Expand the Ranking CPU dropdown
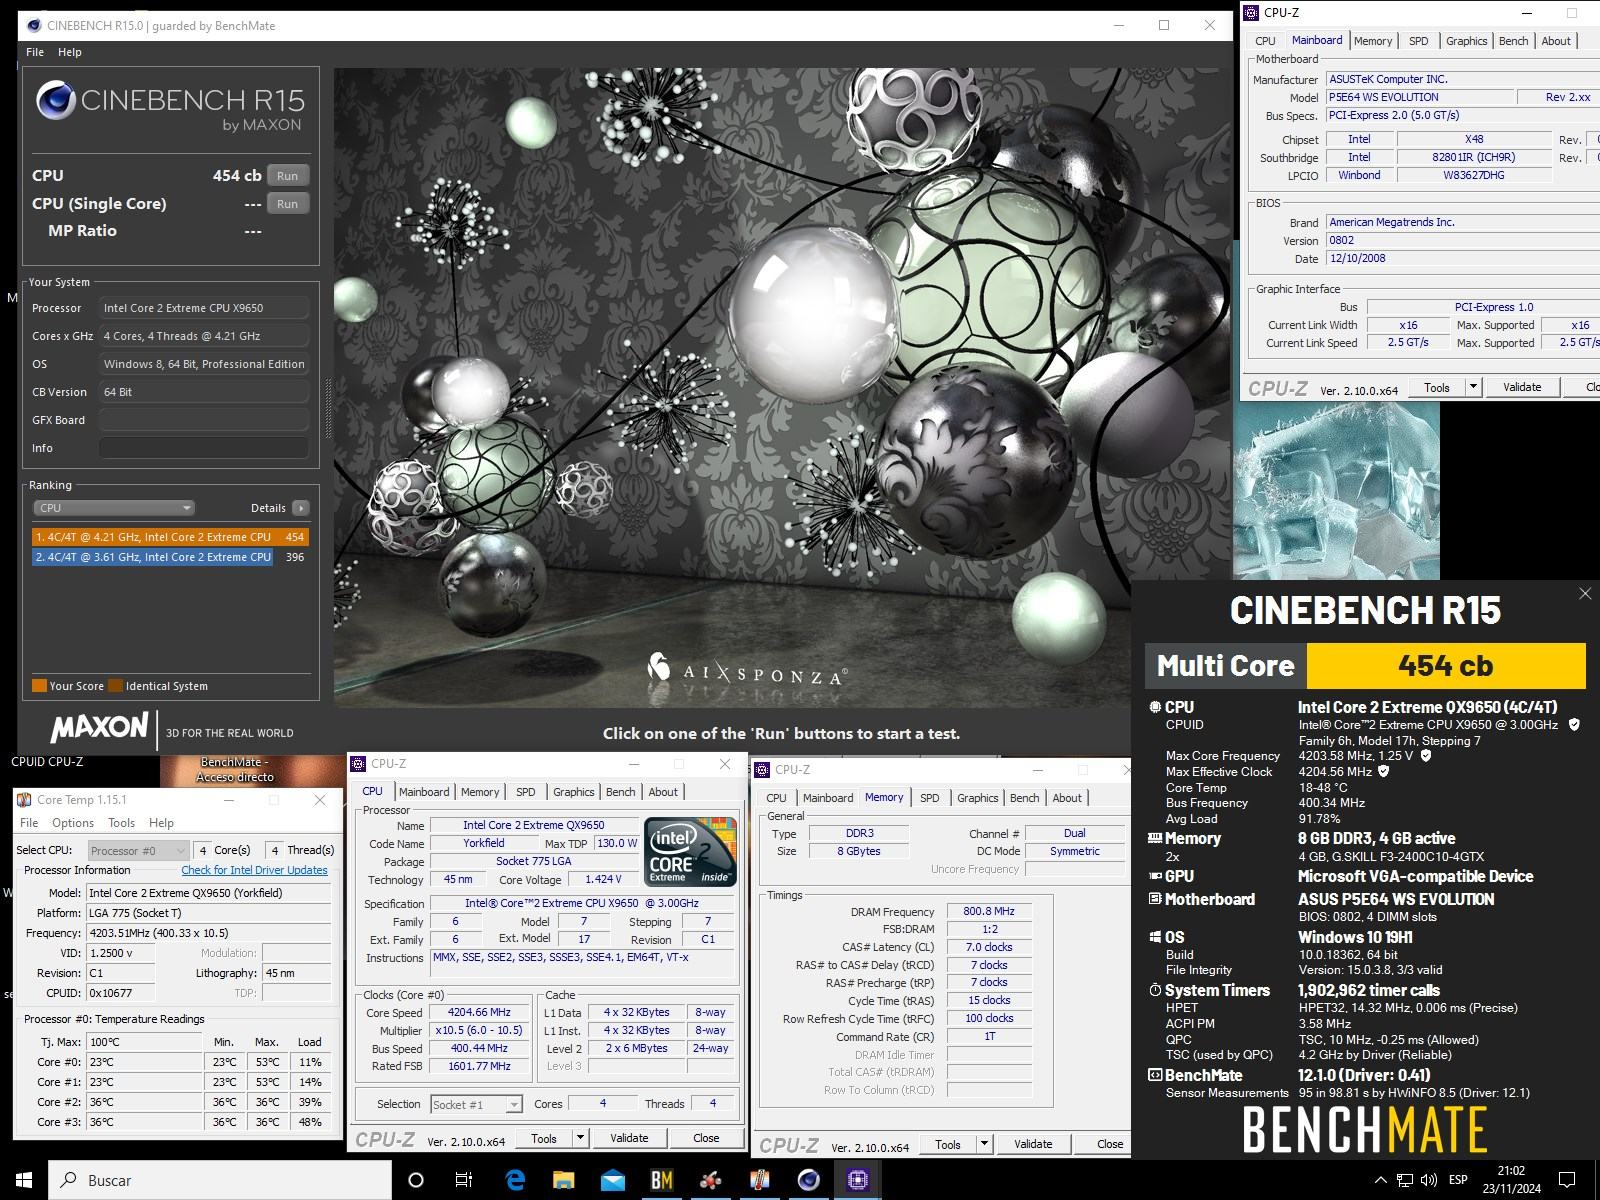The height and width of the screenshot is (1200, 1600). coord(114,508)
